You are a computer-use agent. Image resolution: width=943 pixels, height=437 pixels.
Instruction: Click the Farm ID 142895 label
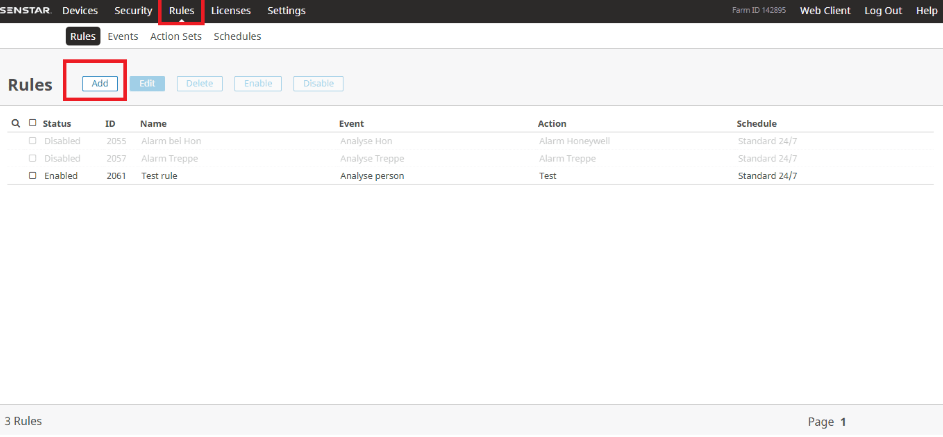759,11
